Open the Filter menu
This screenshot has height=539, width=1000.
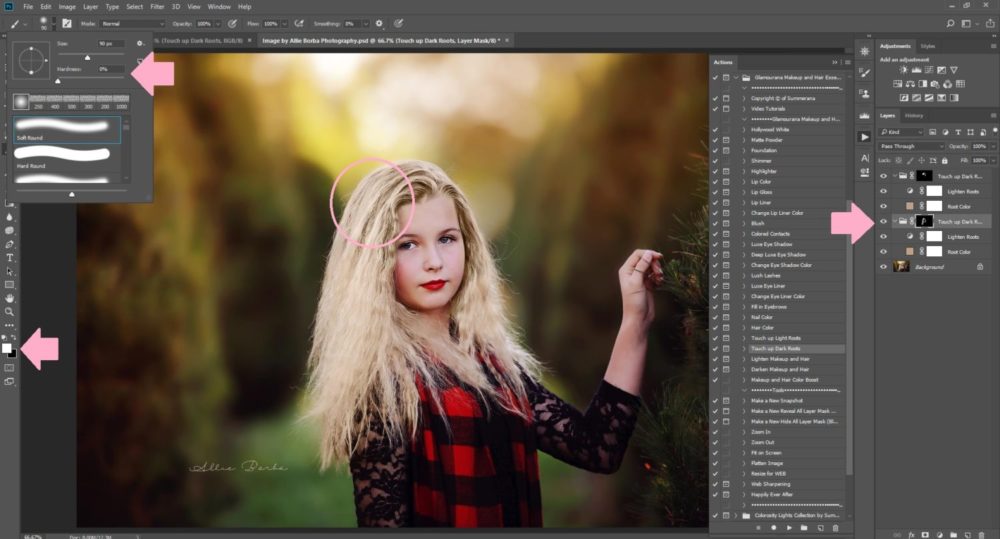pos(157,6)
